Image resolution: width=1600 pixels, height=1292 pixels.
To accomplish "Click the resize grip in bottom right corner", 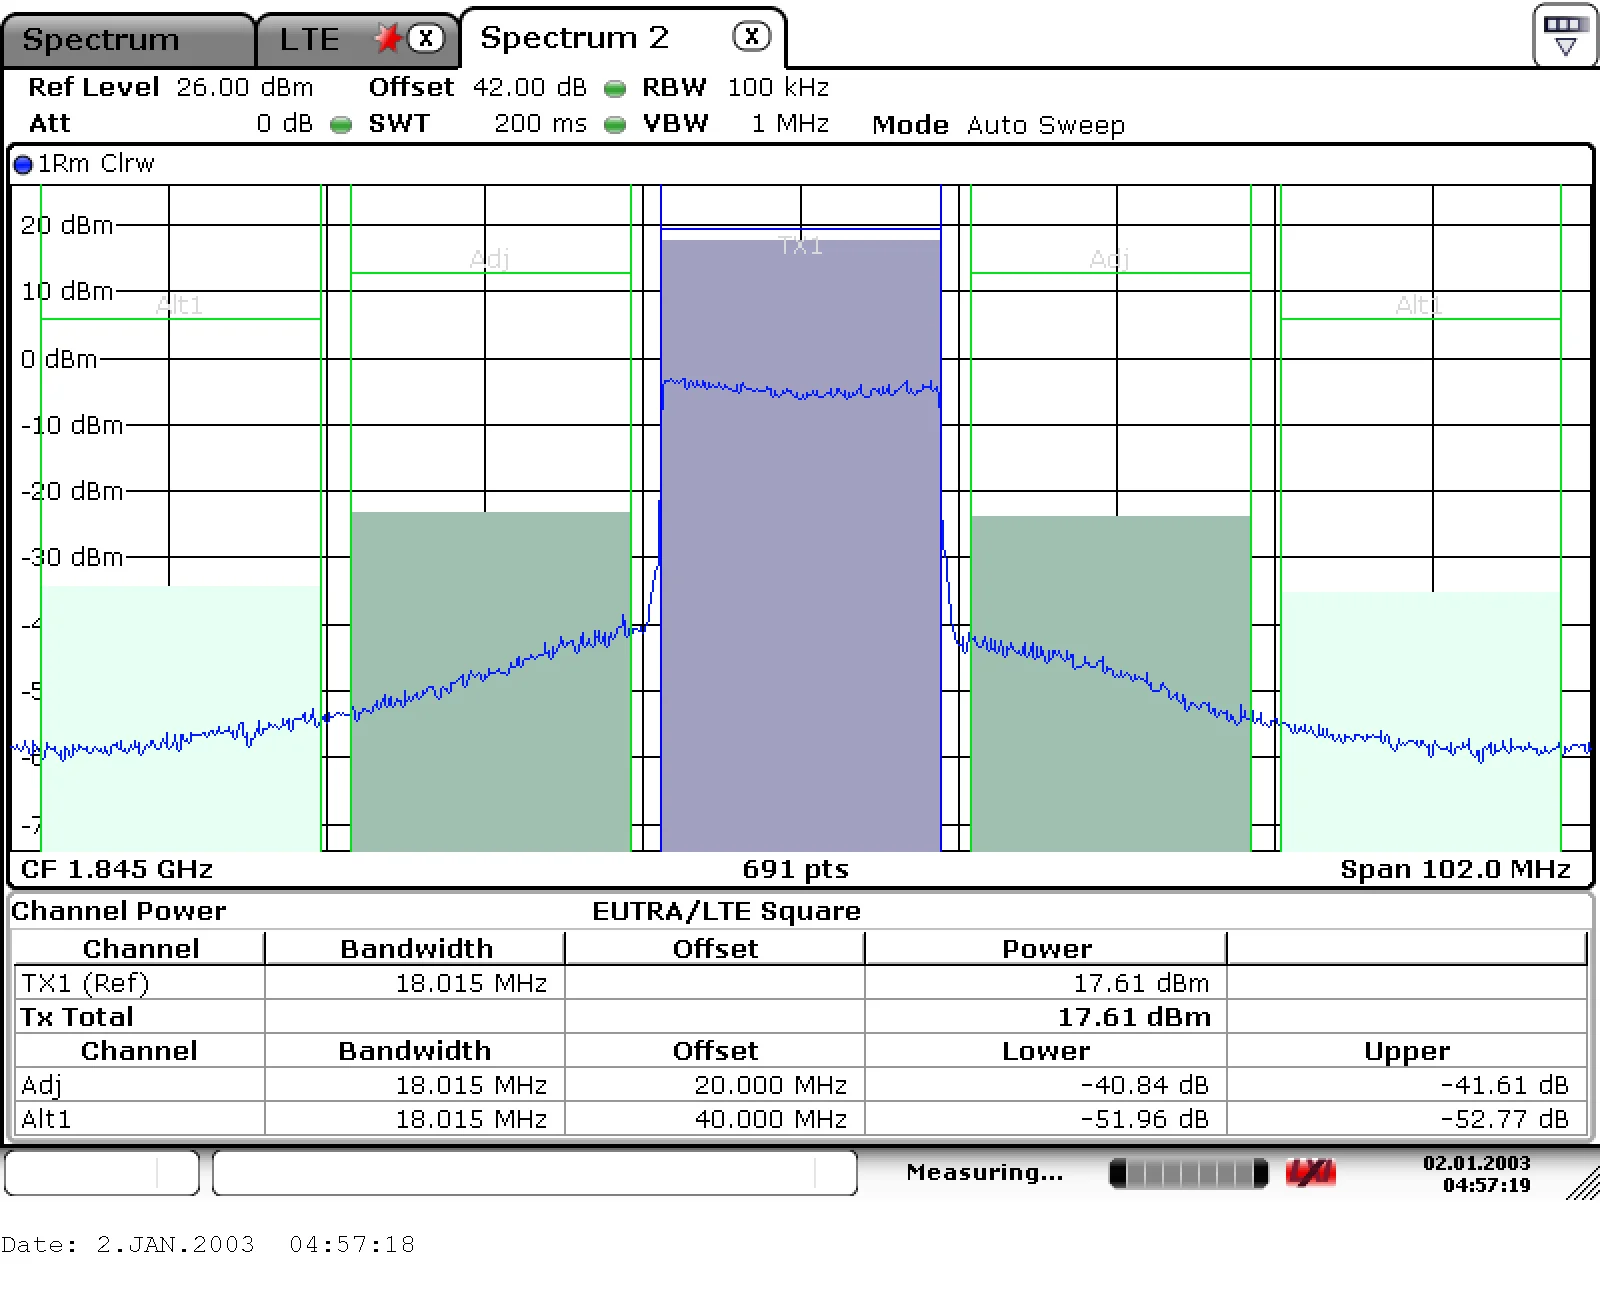I will pyautogui.click(x=1584, y=1182).
